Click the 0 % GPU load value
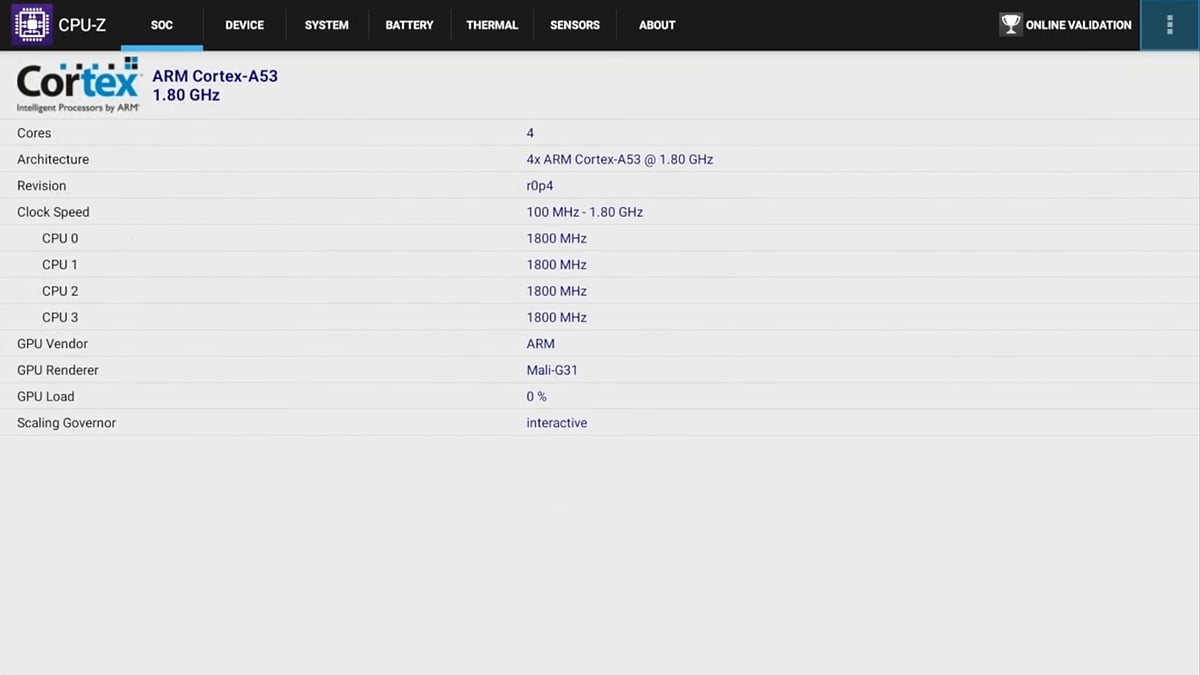The width and height of the screenshot is (1200, 675). point(537,396)
